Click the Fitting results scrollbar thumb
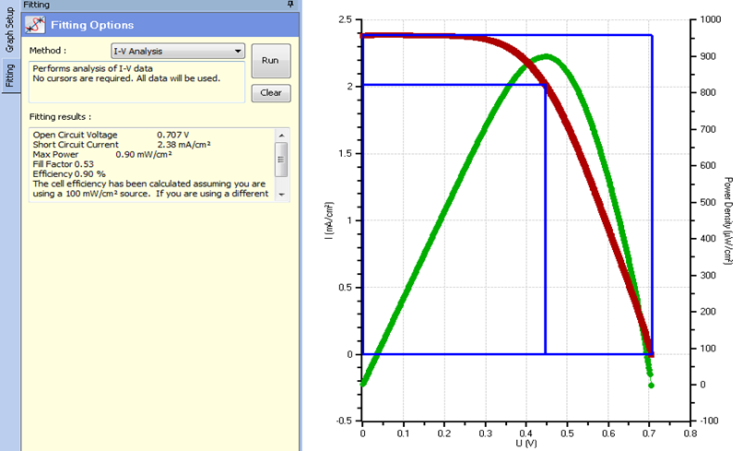743x451 pixels. pyautogui.click(x=282, y=155)
